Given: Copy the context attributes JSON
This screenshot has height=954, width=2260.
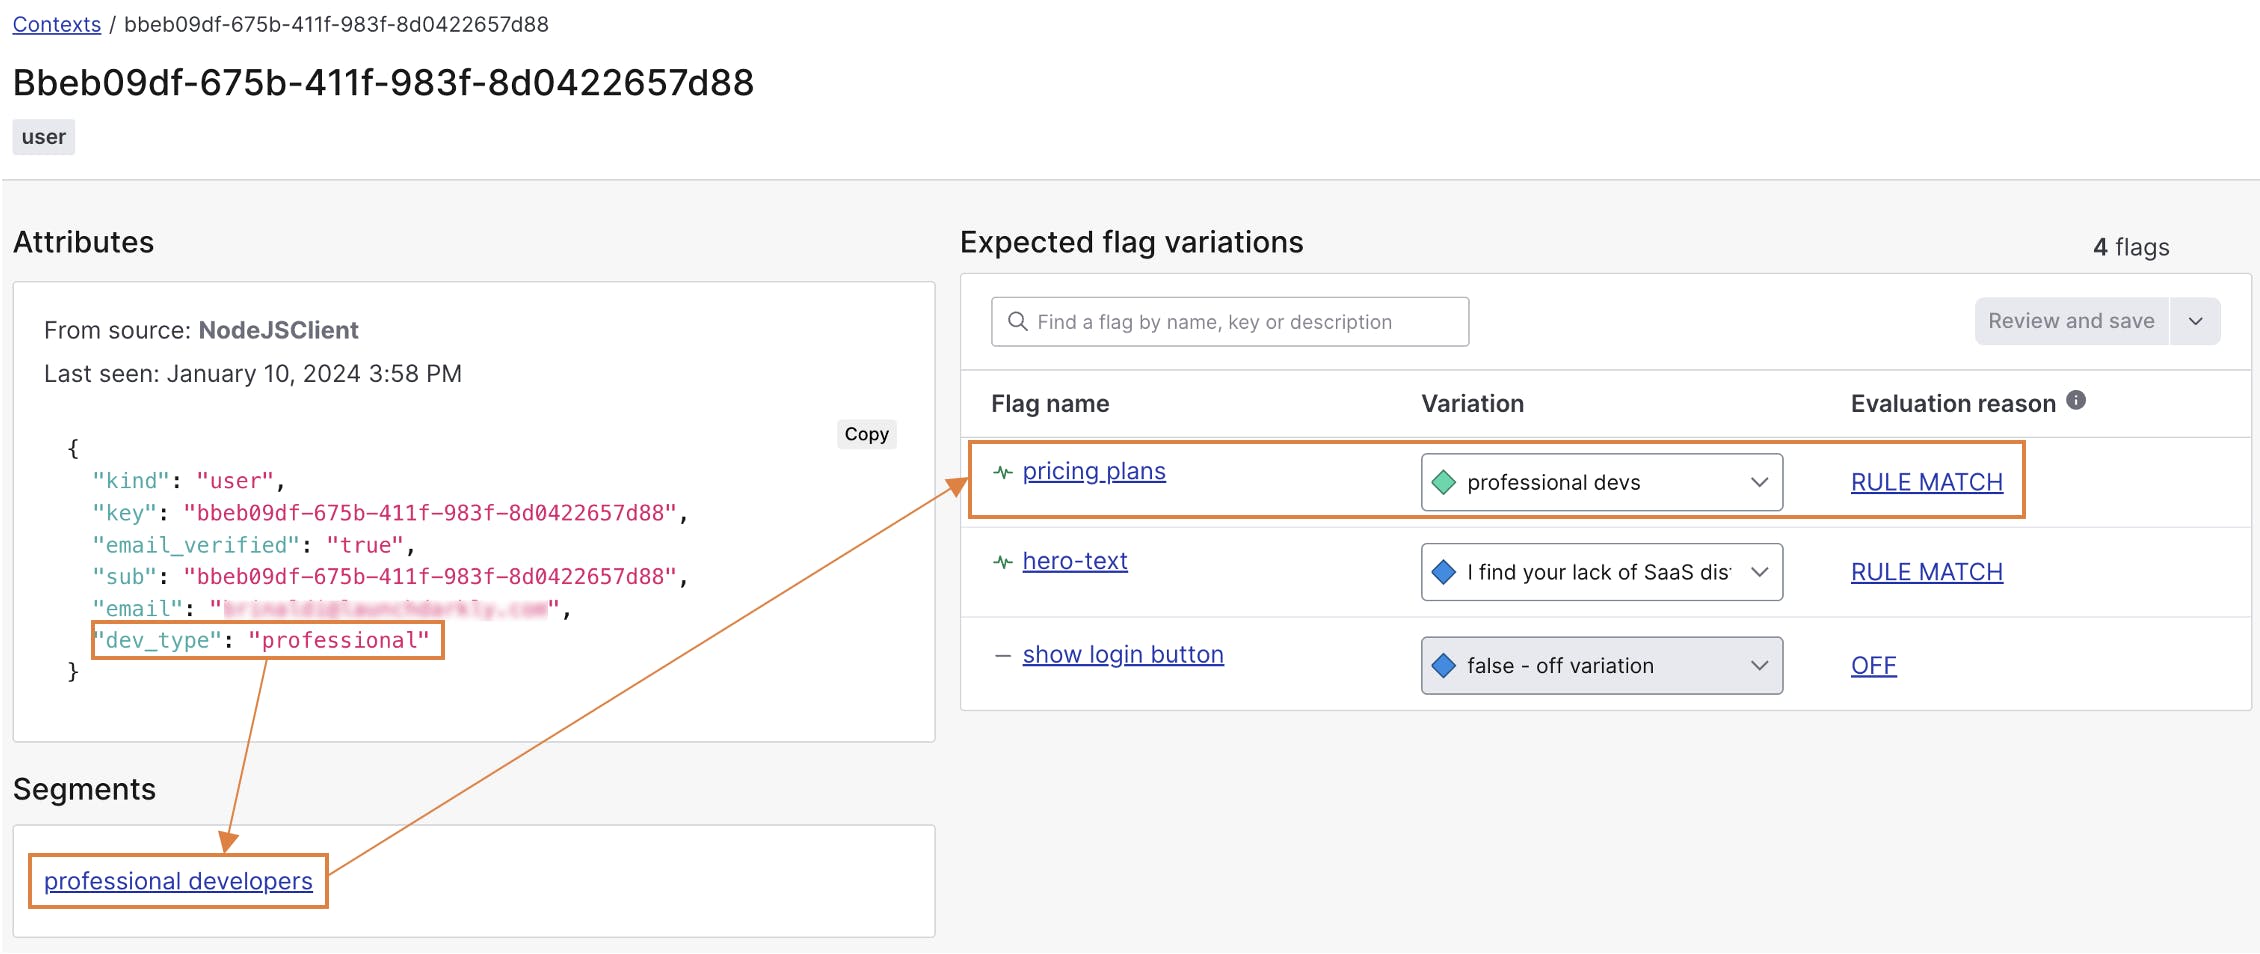Looking at the screenshot, I should (x=866, y=434).
